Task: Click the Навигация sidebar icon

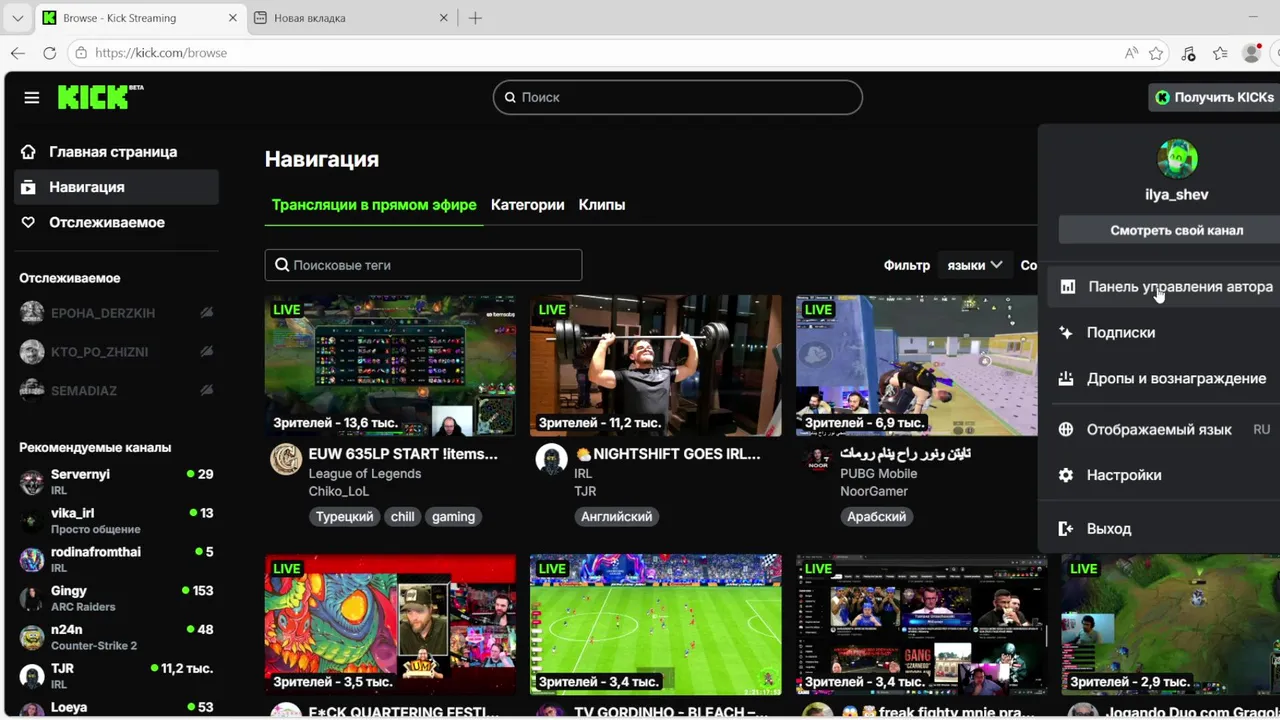Action: [28, 187]
